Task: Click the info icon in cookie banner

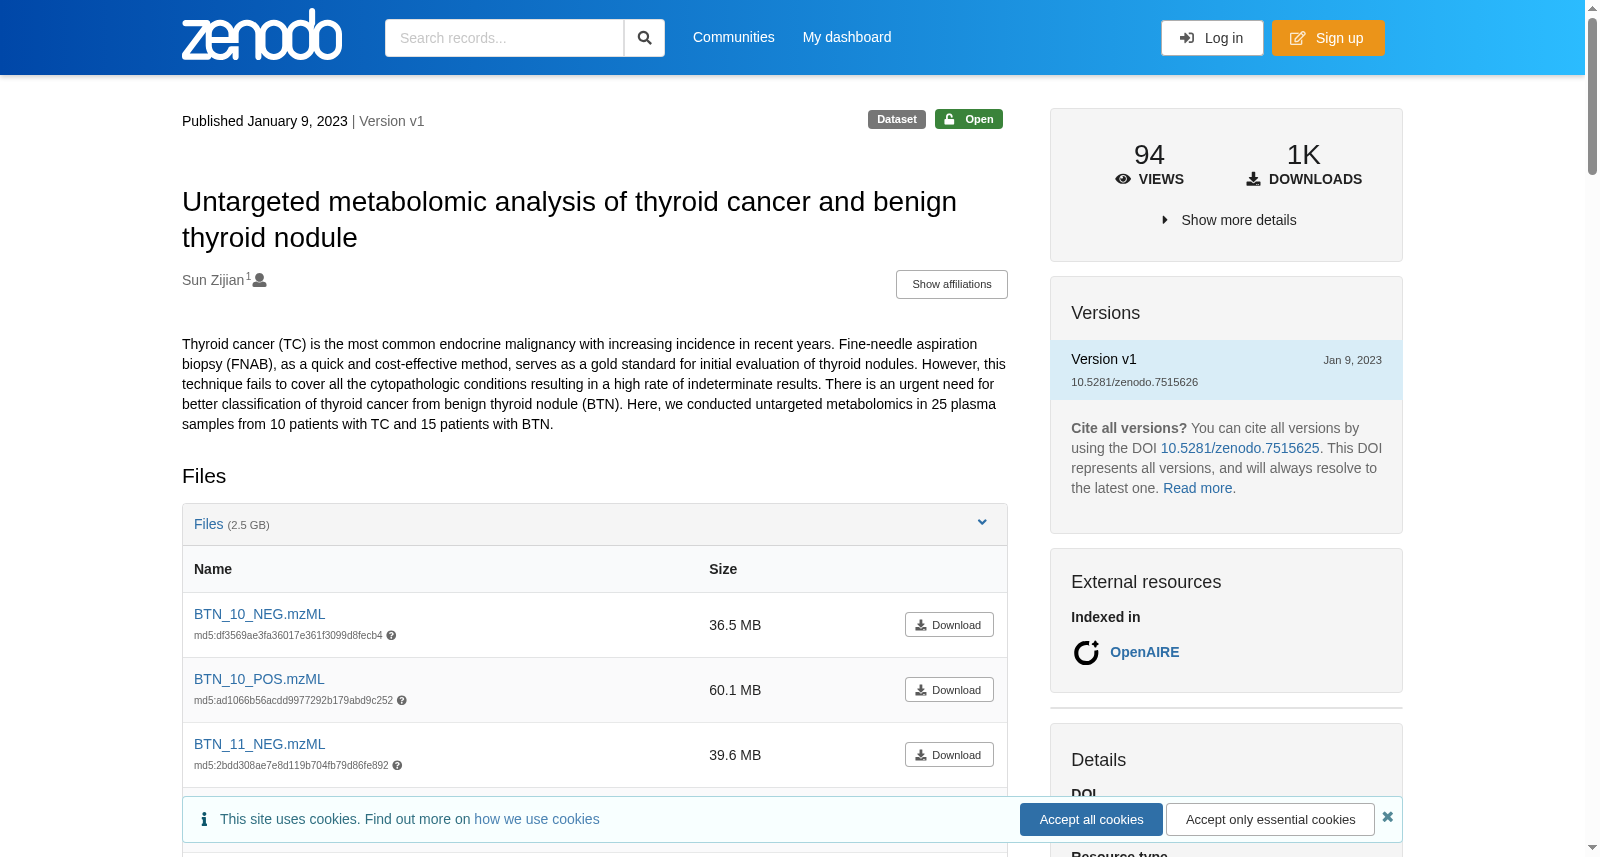Action: (x=204, y=819)
